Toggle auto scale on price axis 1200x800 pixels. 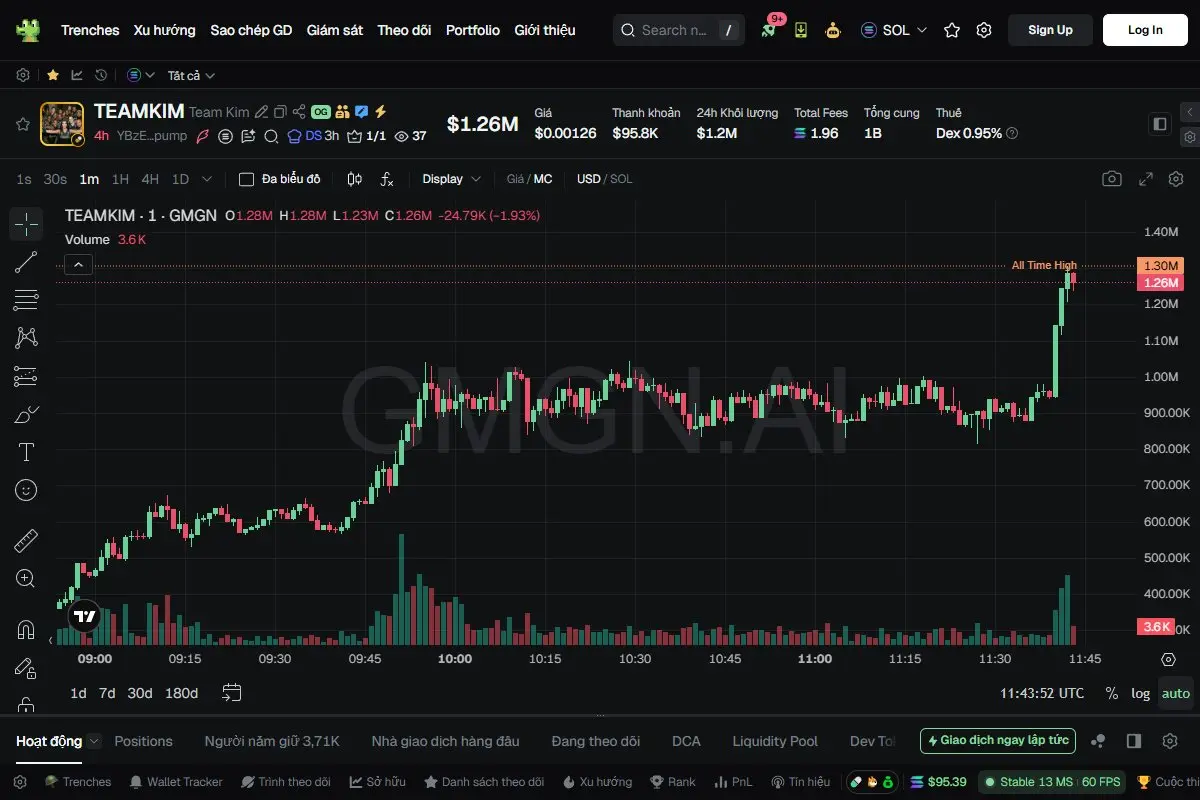pos(1176,693)
